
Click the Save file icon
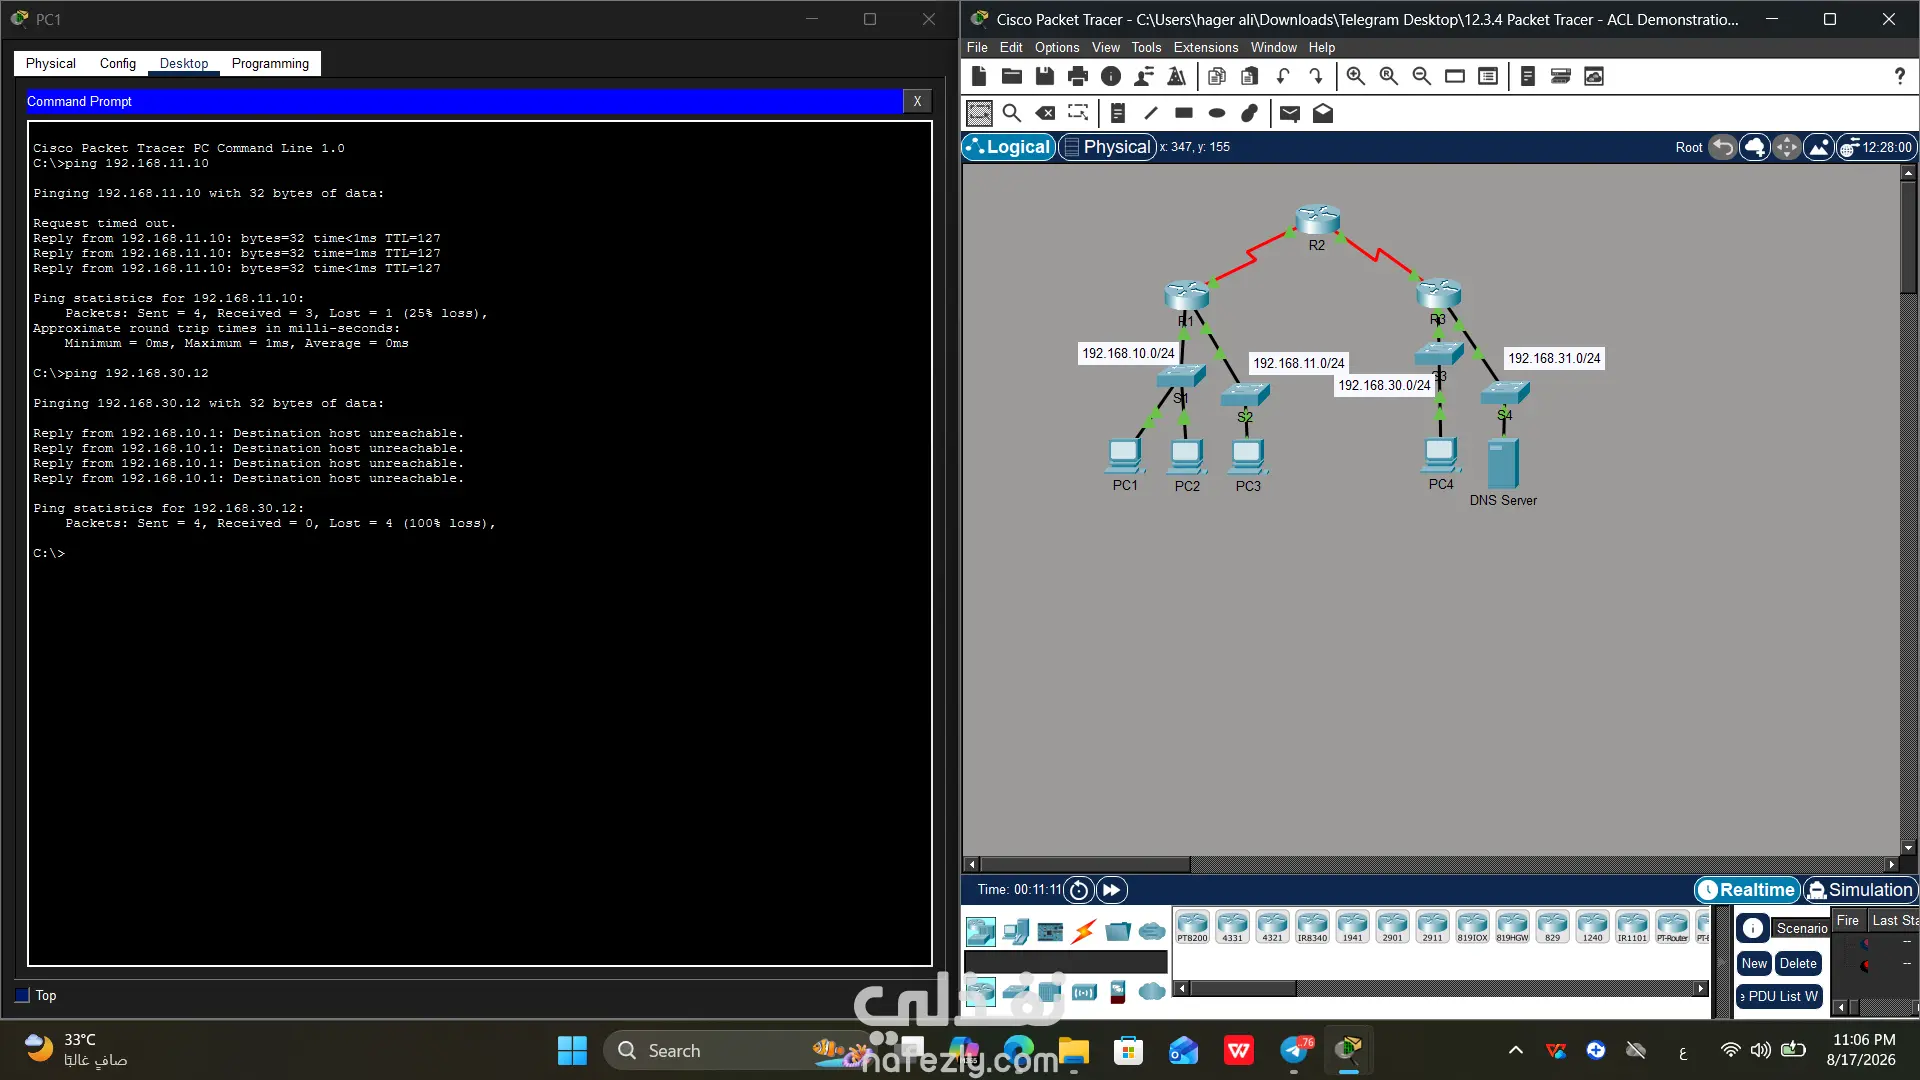[1044, 77]
